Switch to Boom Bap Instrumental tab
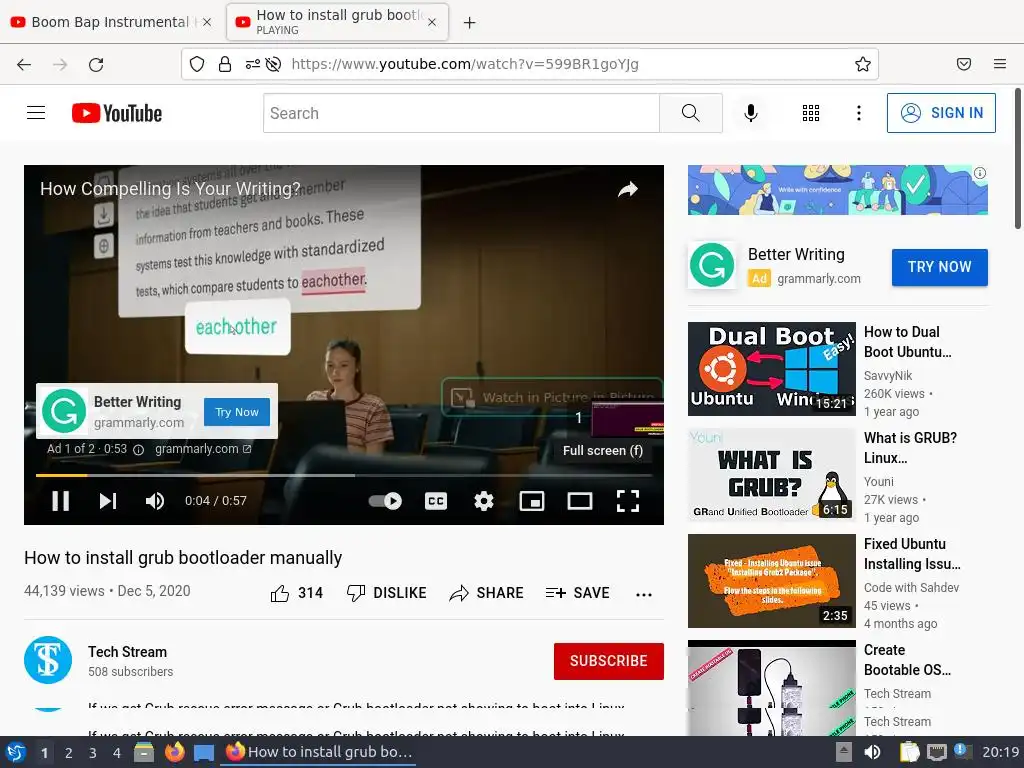Screen dimensions: 1024x768 pyautogui.click(x=111, y=22)
